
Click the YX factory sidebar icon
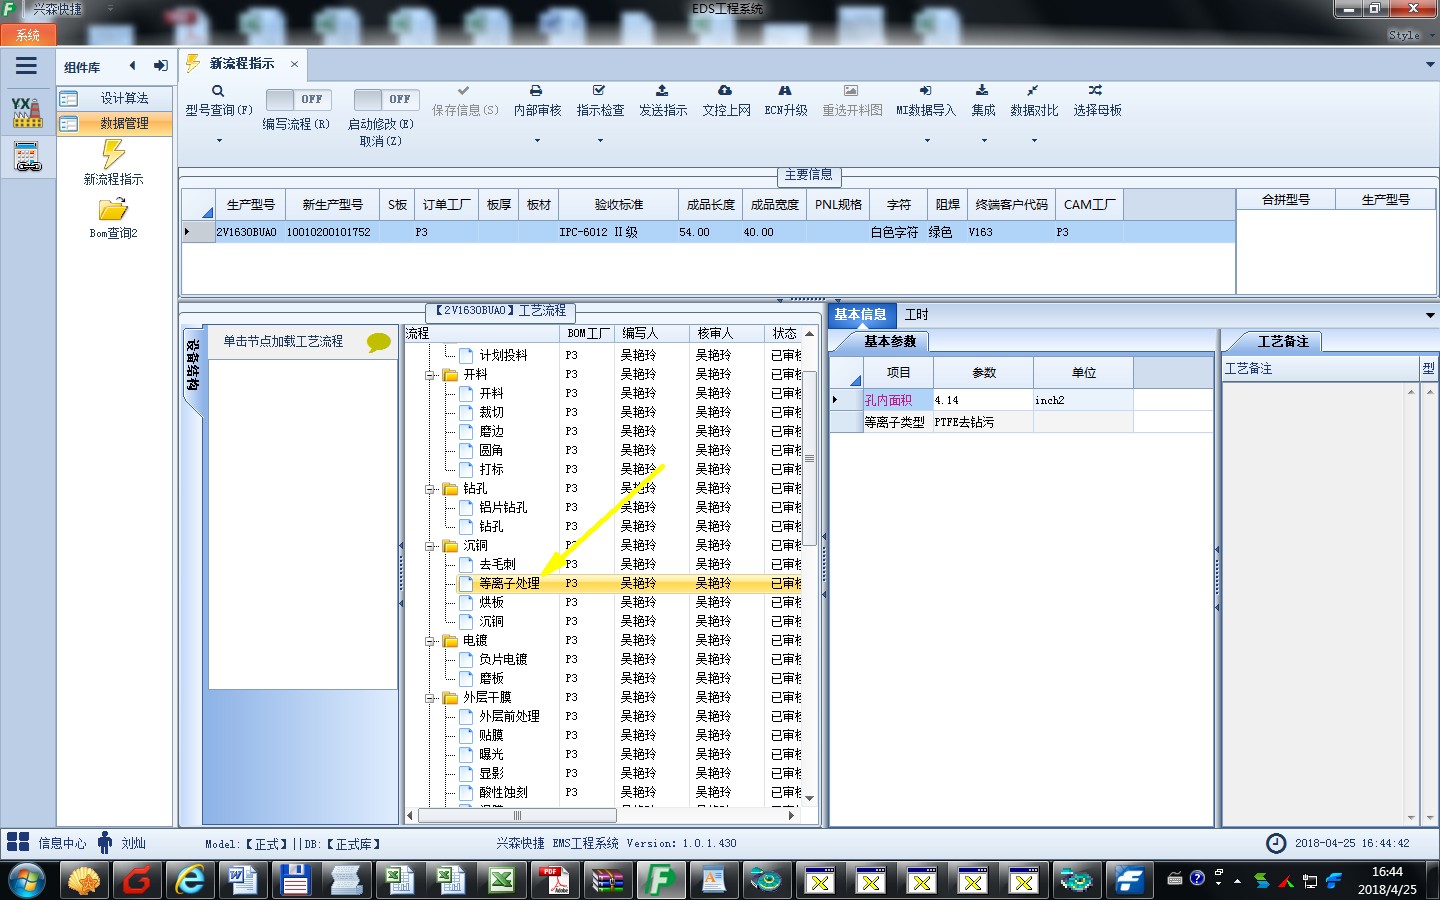coord(27,112)
